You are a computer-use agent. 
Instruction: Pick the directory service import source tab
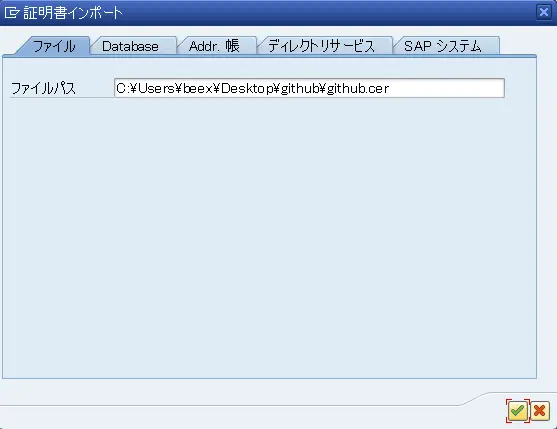(321, 46)
